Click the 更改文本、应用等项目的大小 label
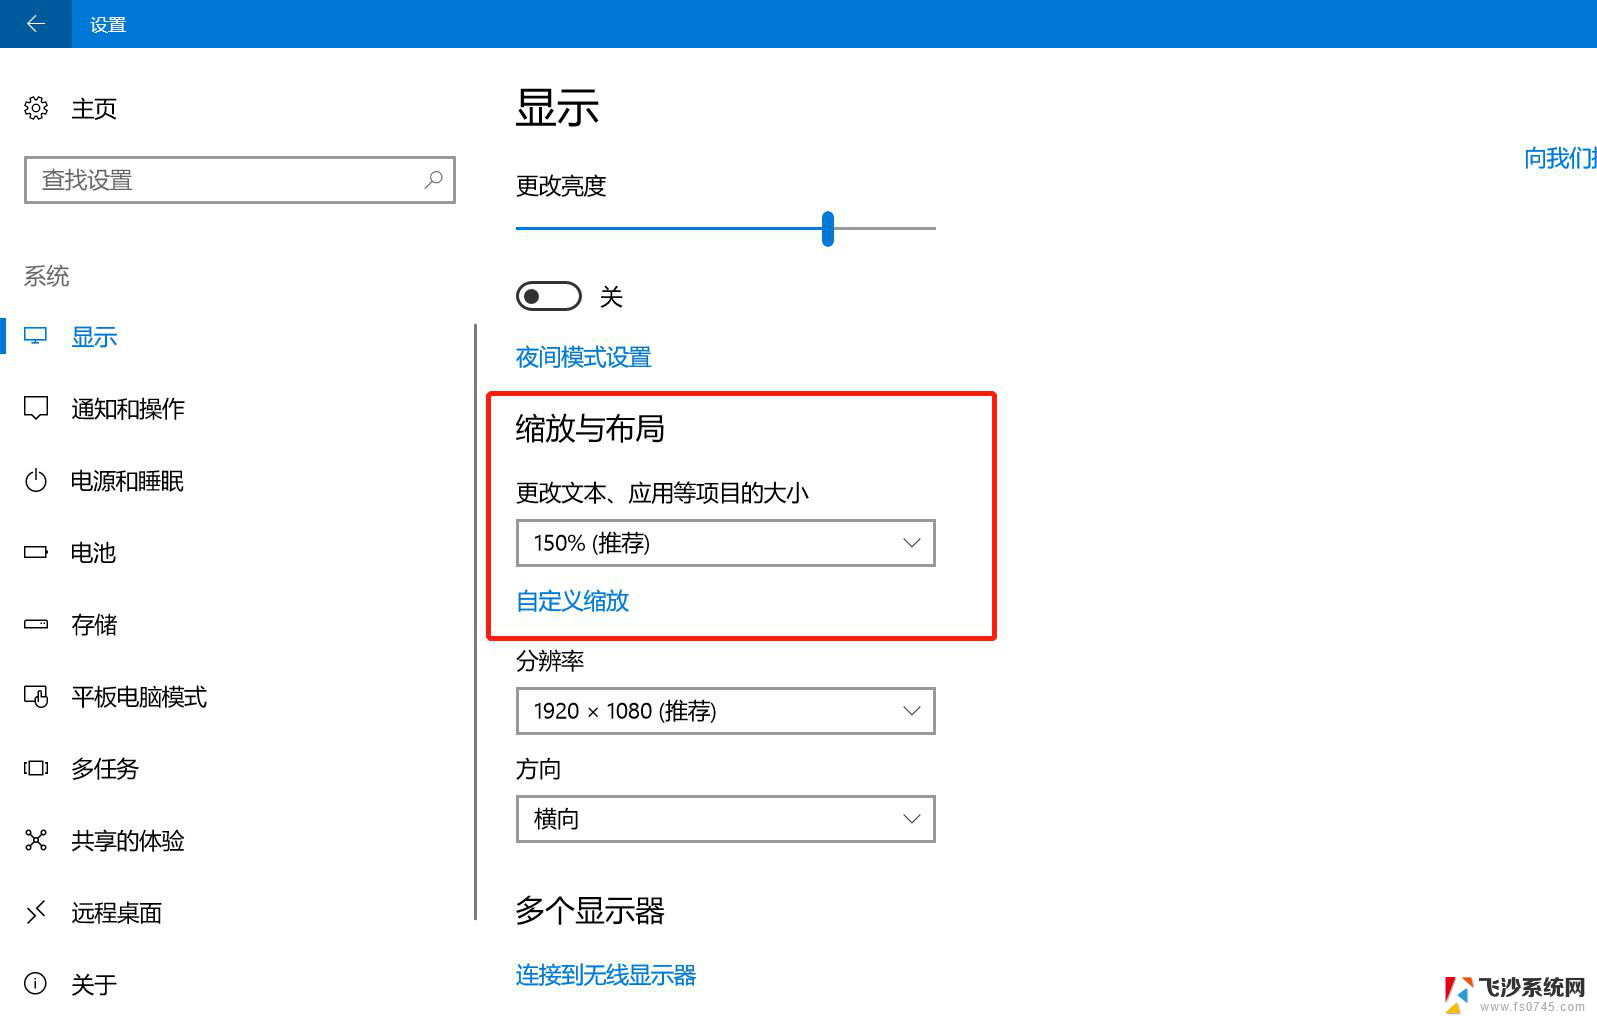Viewport: 1597px width, 1018px height. pyautogui.click(x=662, y=493)
